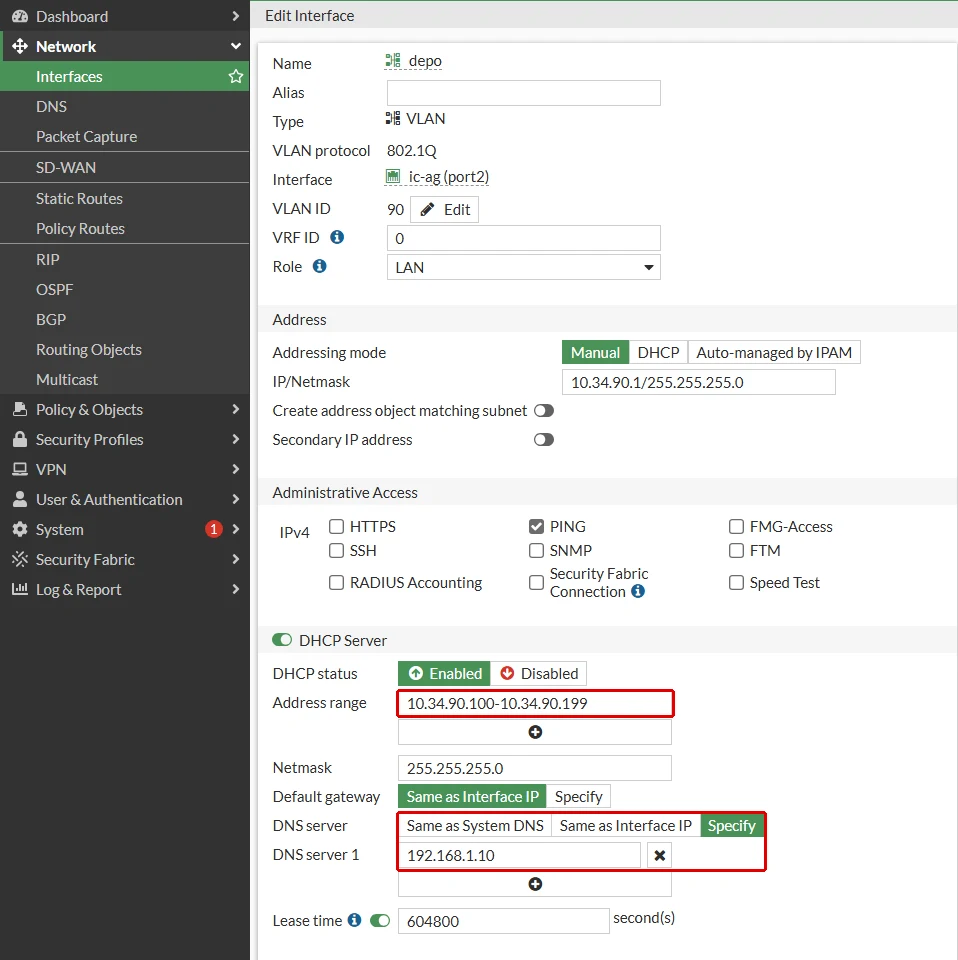Toggle Secondary IP address switch
Screen dimensions: 958x960
coord(544,440)
